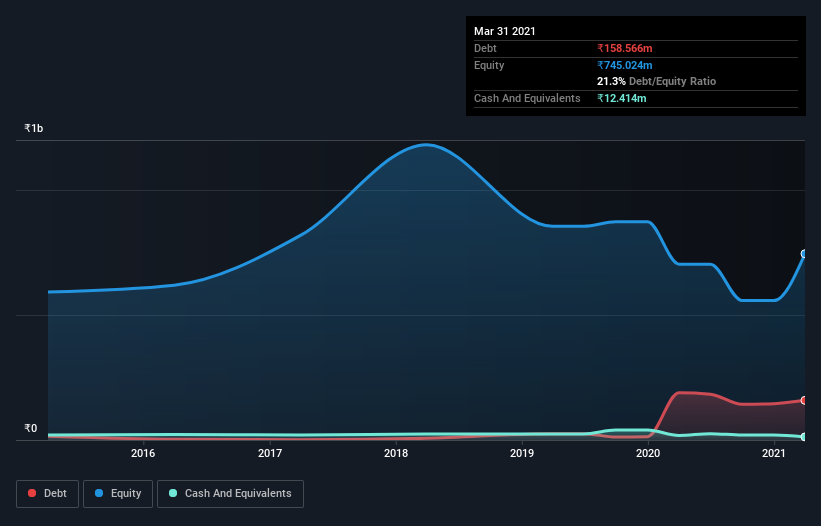Click the red Debt legend dot
The height and width of the screenshot is (526, 821).
tap(32, 493)
